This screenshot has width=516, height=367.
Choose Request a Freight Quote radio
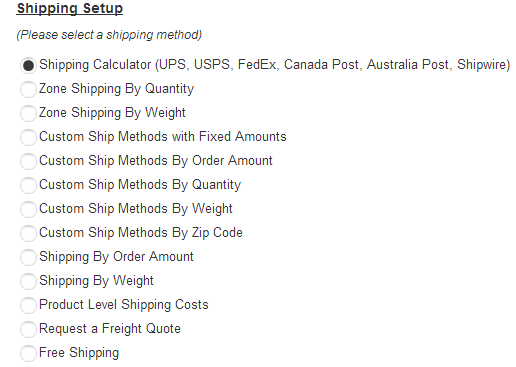point(28,329)
